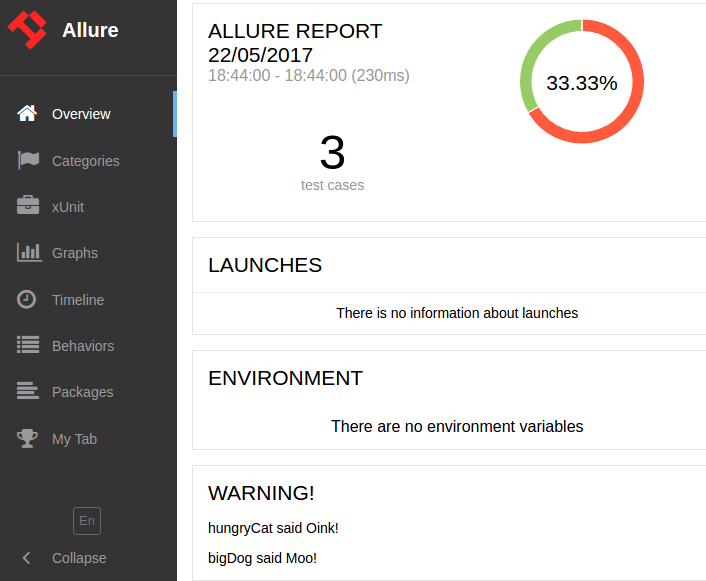
Task: Click 'There is no information about launches'
Action: click(x=457, y=313)
